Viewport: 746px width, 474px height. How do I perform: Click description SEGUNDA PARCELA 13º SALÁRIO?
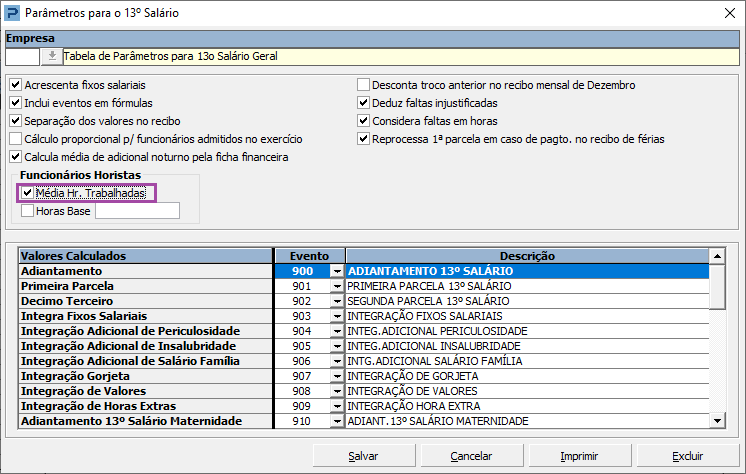tap(527, 301)
